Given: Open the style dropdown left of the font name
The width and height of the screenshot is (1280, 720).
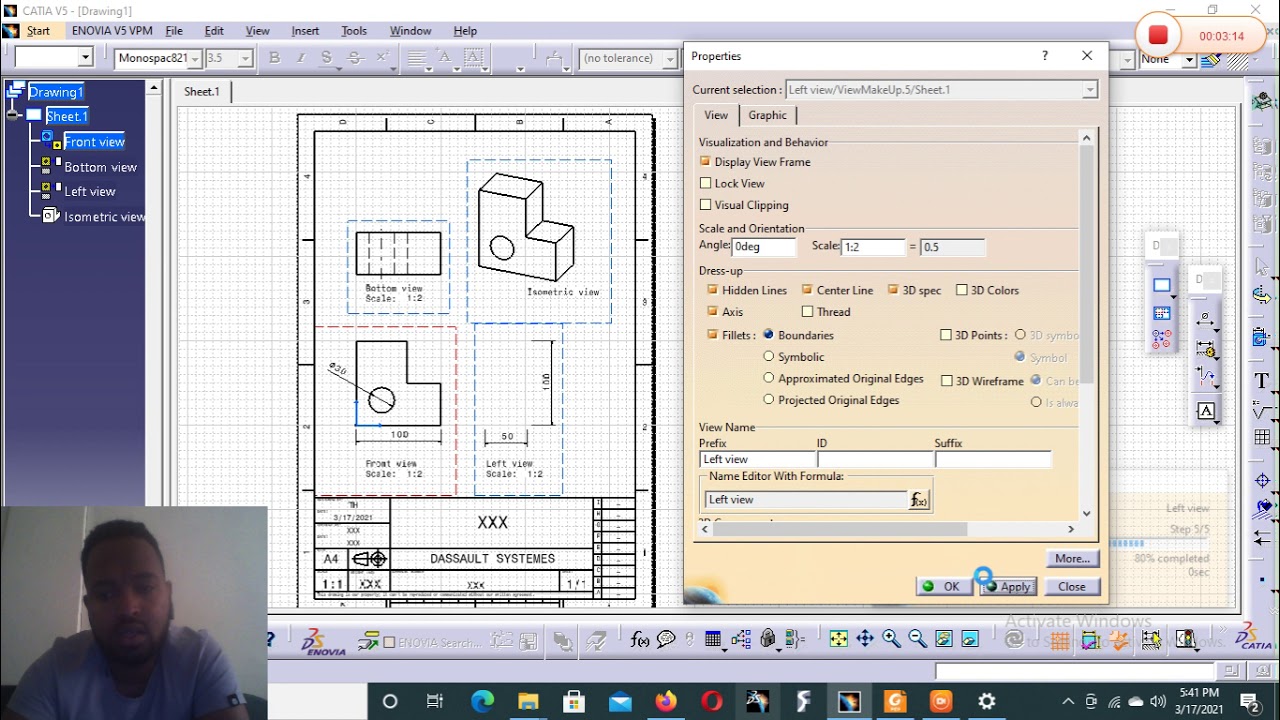Looking at the screenshot, I should point(85,58).
